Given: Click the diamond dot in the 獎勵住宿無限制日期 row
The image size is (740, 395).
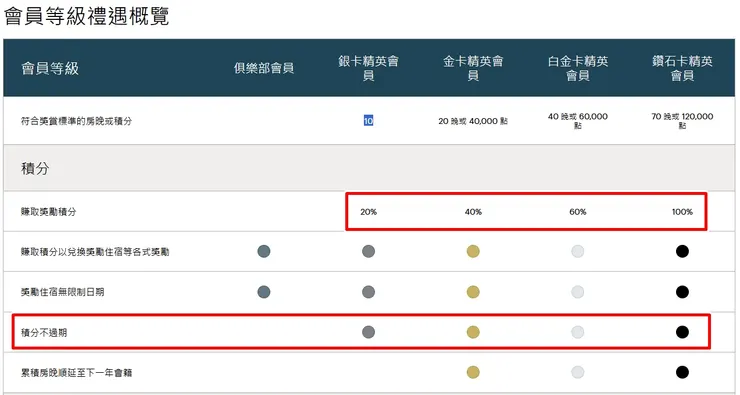Looking at the screenshot, I should click(x=682, y=292).
